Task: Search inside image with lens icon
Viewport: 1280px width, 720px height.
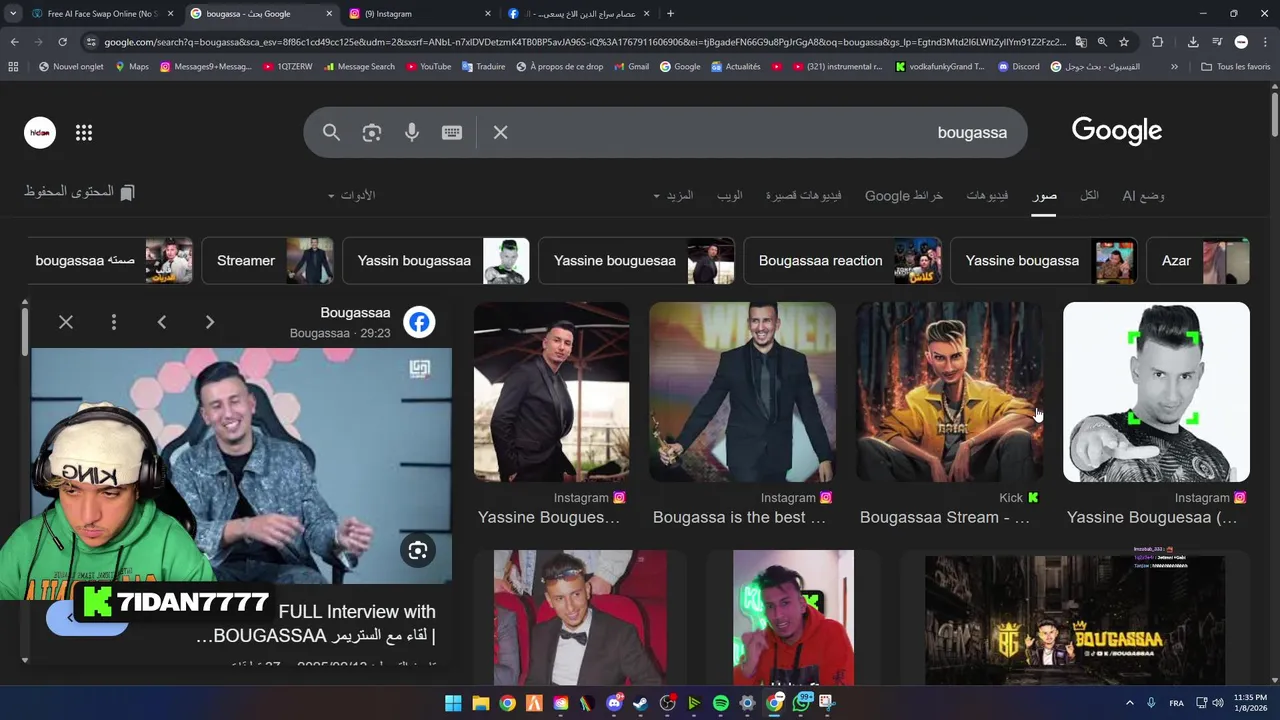Action: [418, 551]
